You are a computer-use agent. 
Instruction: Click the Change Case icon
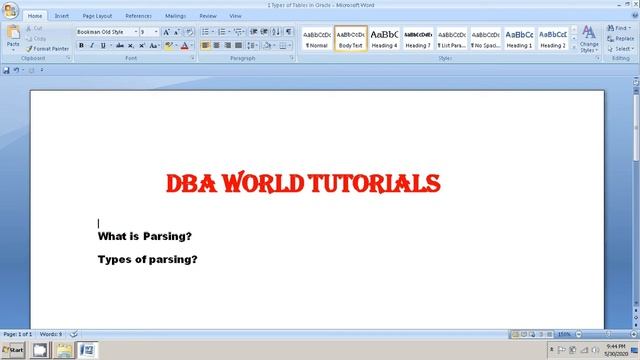coord(154,45)
